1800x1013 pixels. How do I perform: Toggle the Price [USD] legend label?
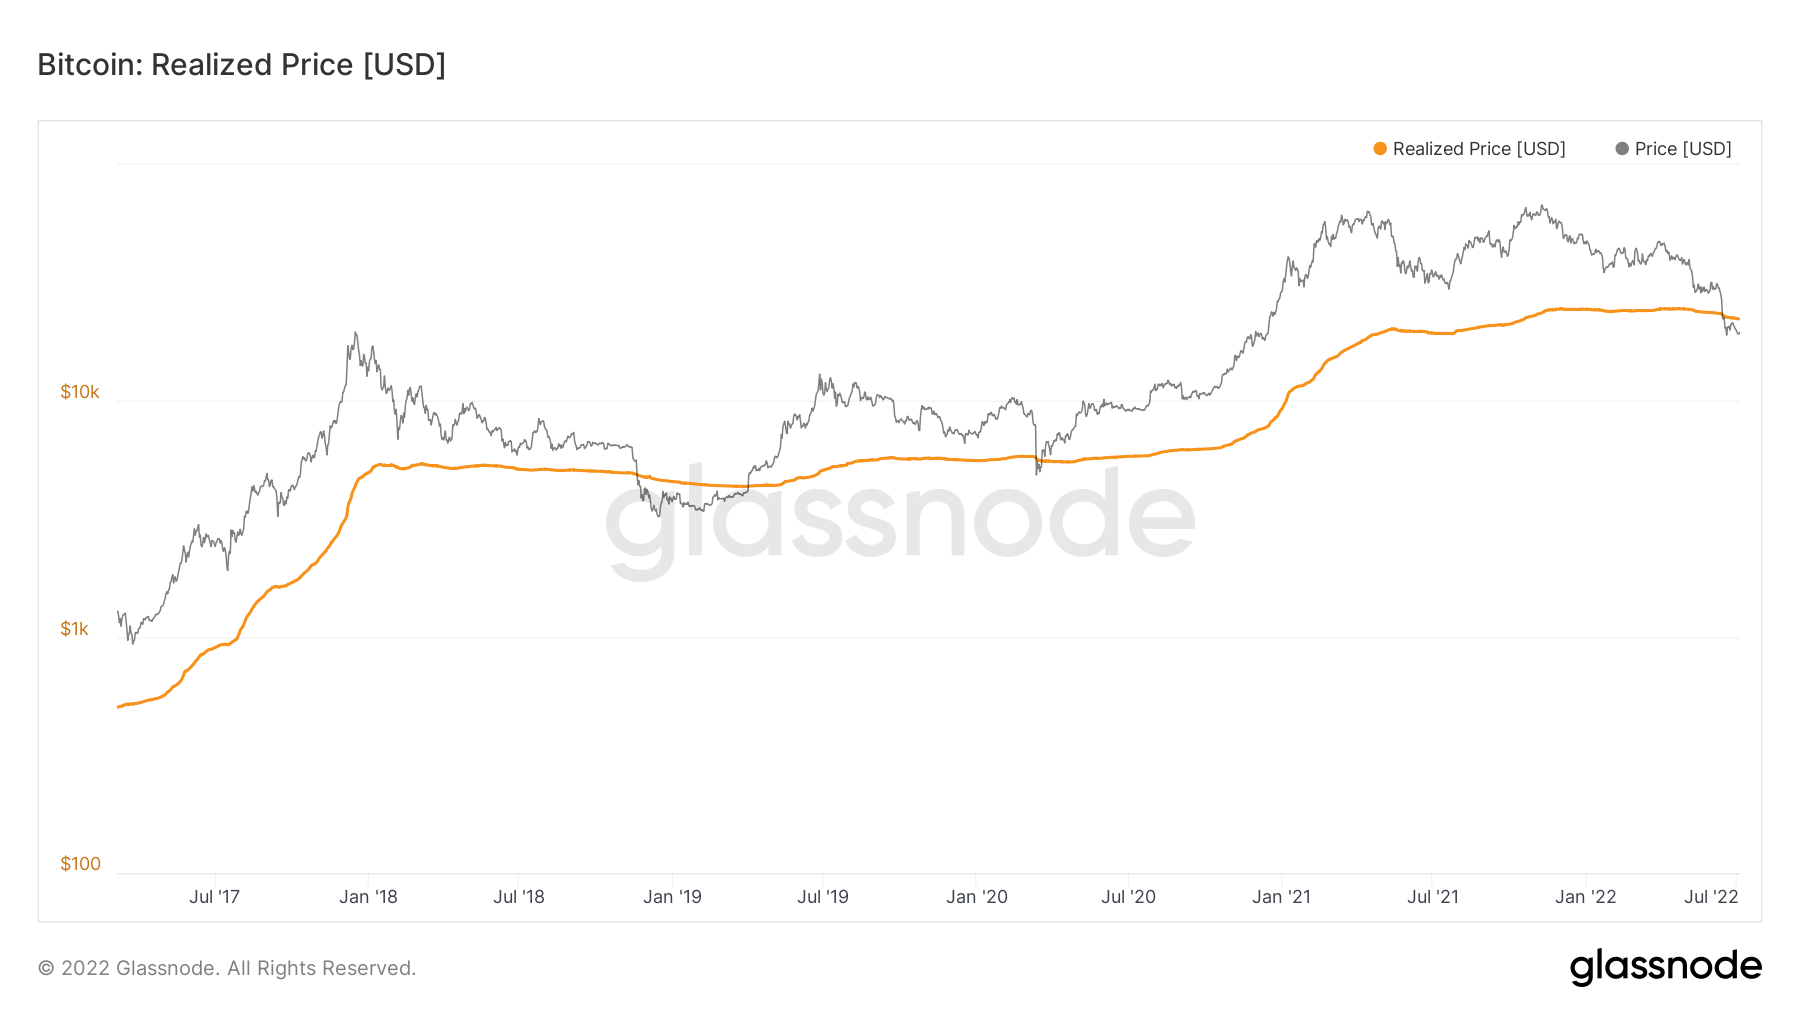(1683, 149)
